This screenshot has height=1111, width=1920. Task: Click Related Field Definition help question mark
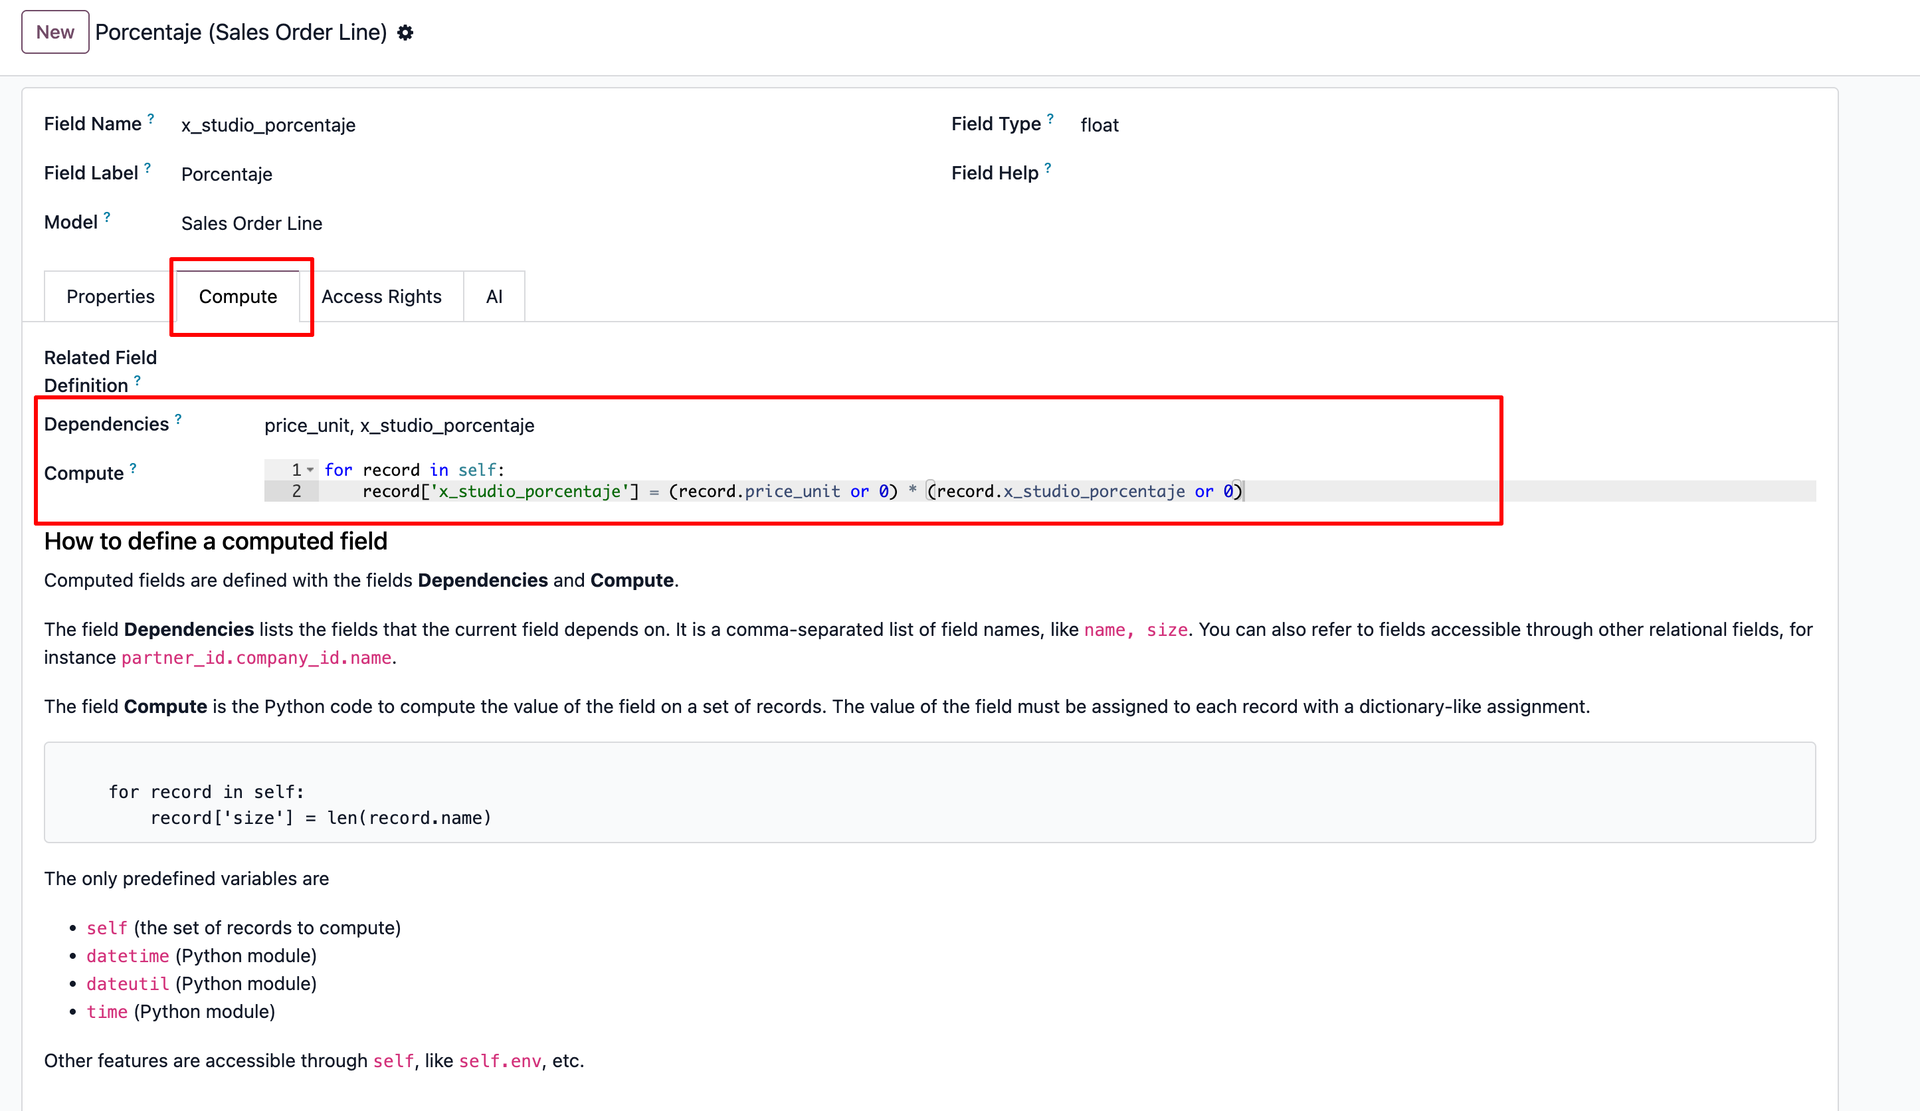(x=137, y=381)
